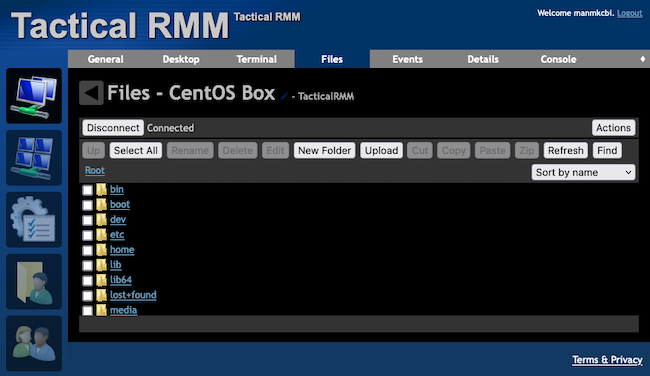This screenshot has width=650, height=376.
Task: Click the boot folder icon
Action: pos(101,204)
